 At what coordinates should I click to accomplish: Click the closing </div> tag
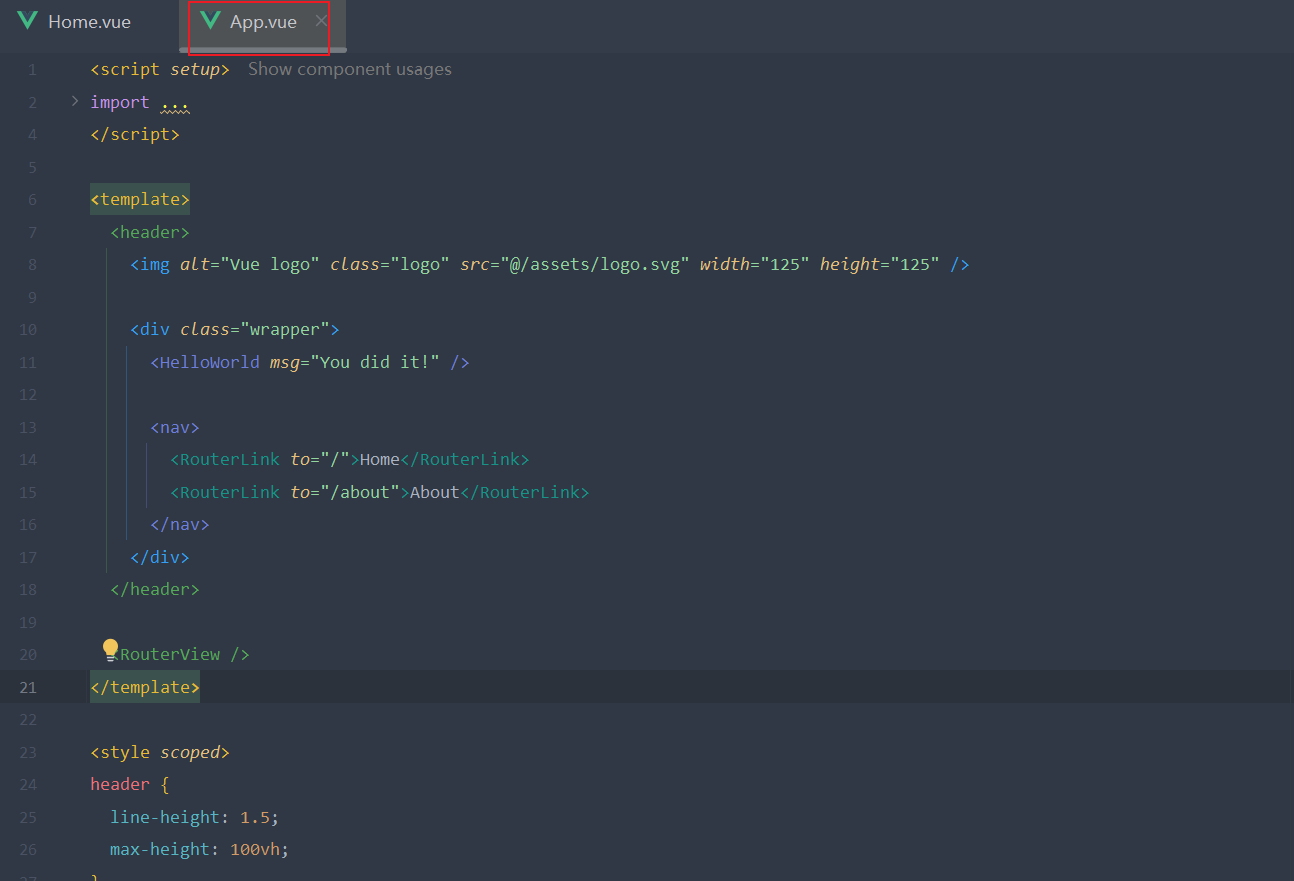point(160,557)
